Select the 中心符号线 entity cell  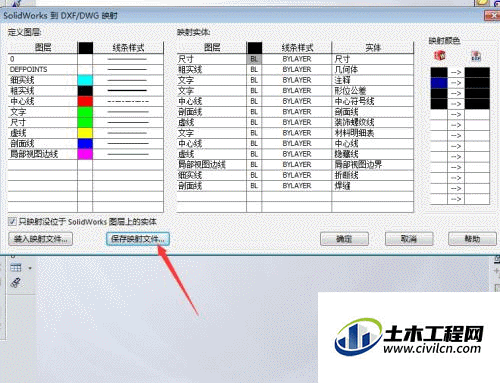pos(373,101)
